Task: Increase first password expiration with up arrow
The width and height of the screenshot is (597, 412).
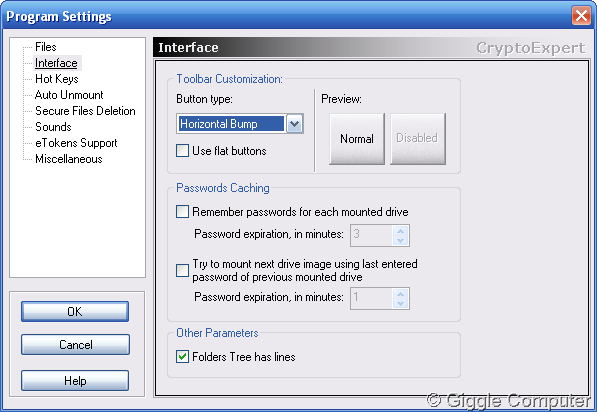Action: (401, 230)
